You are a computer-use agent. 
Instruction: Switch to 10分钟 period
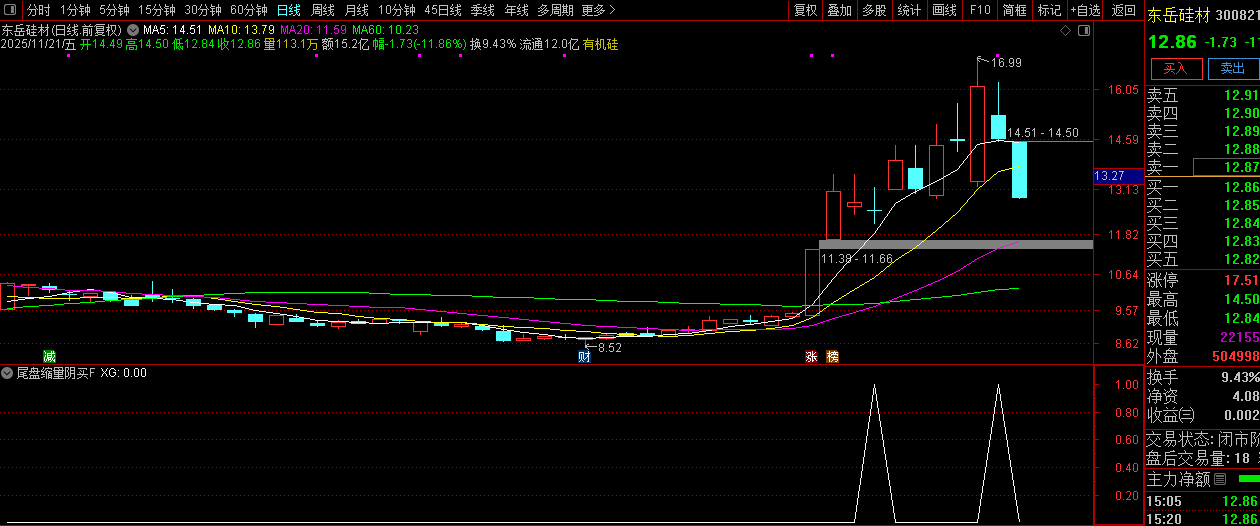(397, 10)
